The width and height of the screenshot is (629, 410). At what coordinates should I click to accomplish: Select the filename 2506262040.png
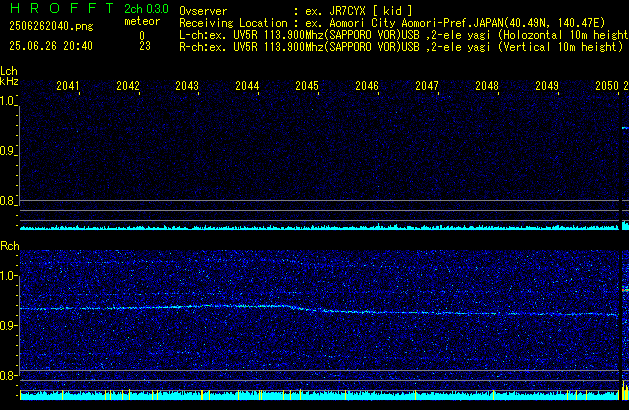click(x=51, y=26)
